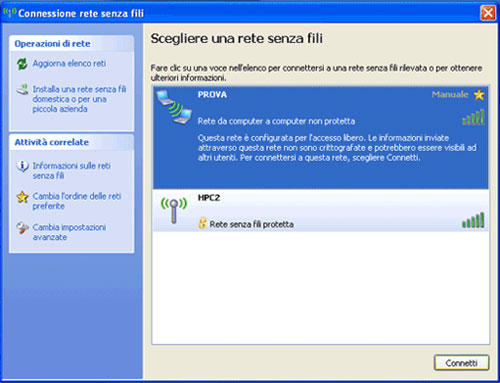Click the computer-to-computer network icon for PROVA
Viewport: 500px width, 383px height.
tap(174, 107)
